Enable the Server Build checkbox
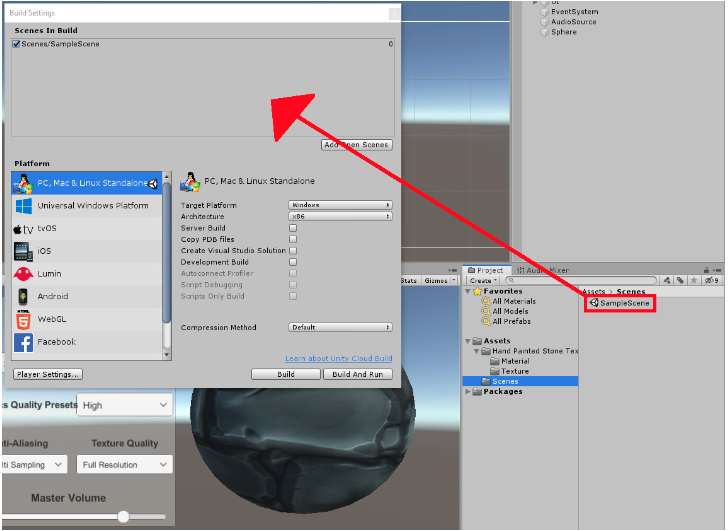The width and height of the screenshot is (728, 531). click(293, 228)
